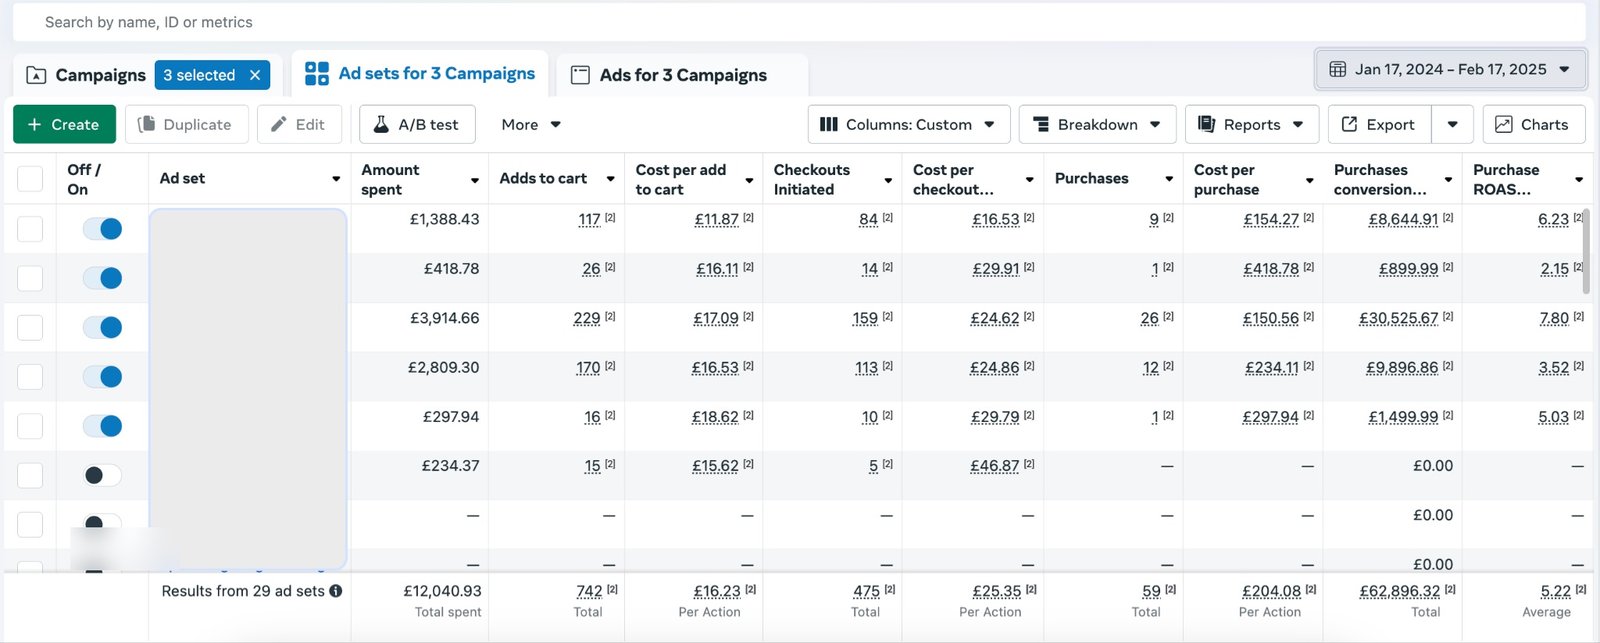Clear the 3 selected campaigns filter
Image resolution: width=1600 pixels, height=643 pixels.
[x=255, y=75]
